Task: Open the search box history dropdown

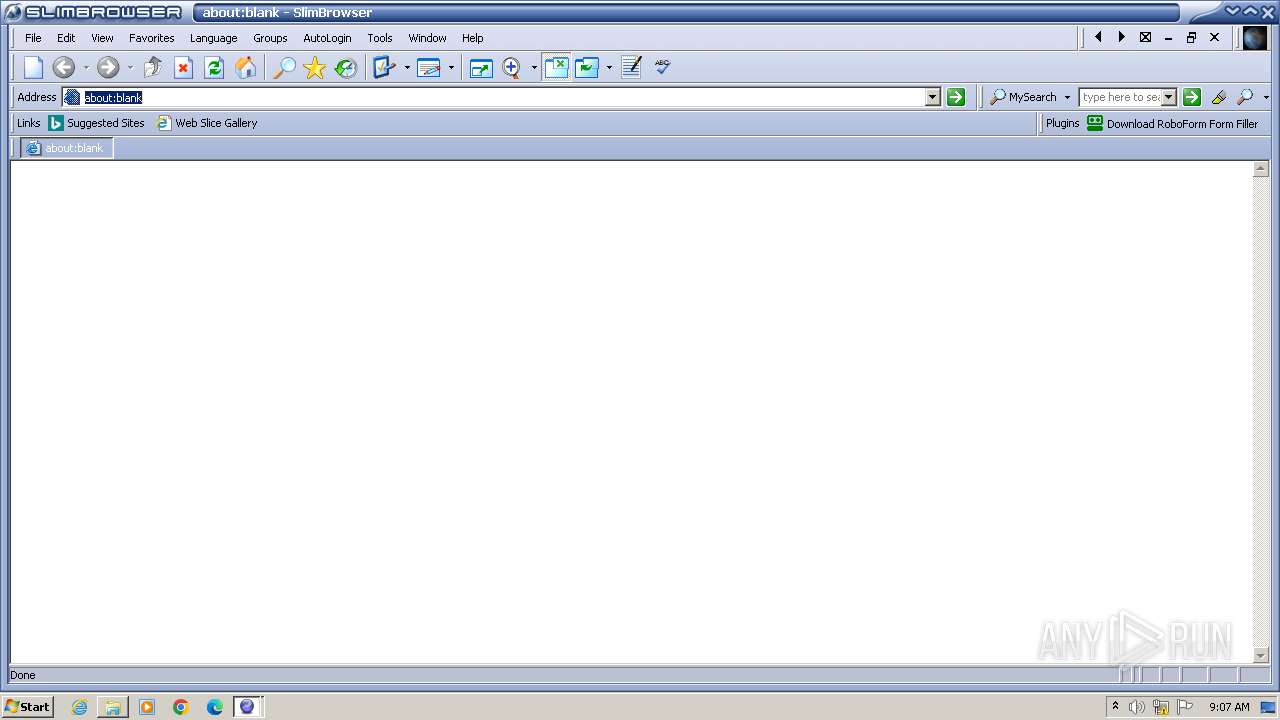Action: point(1169,97)
